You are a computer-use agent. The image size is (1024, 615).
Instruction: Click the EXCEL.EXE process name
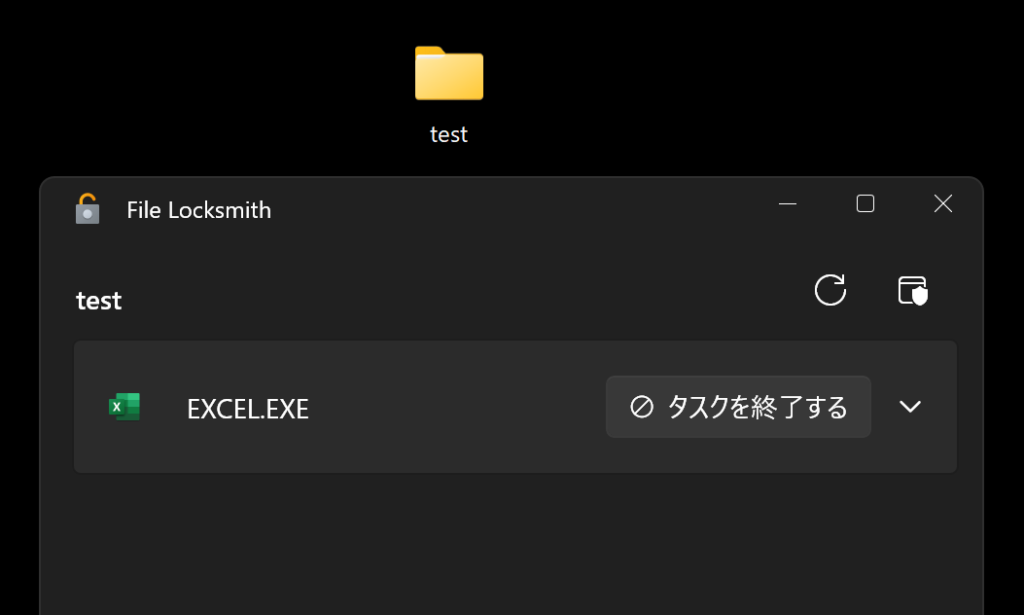248,409
